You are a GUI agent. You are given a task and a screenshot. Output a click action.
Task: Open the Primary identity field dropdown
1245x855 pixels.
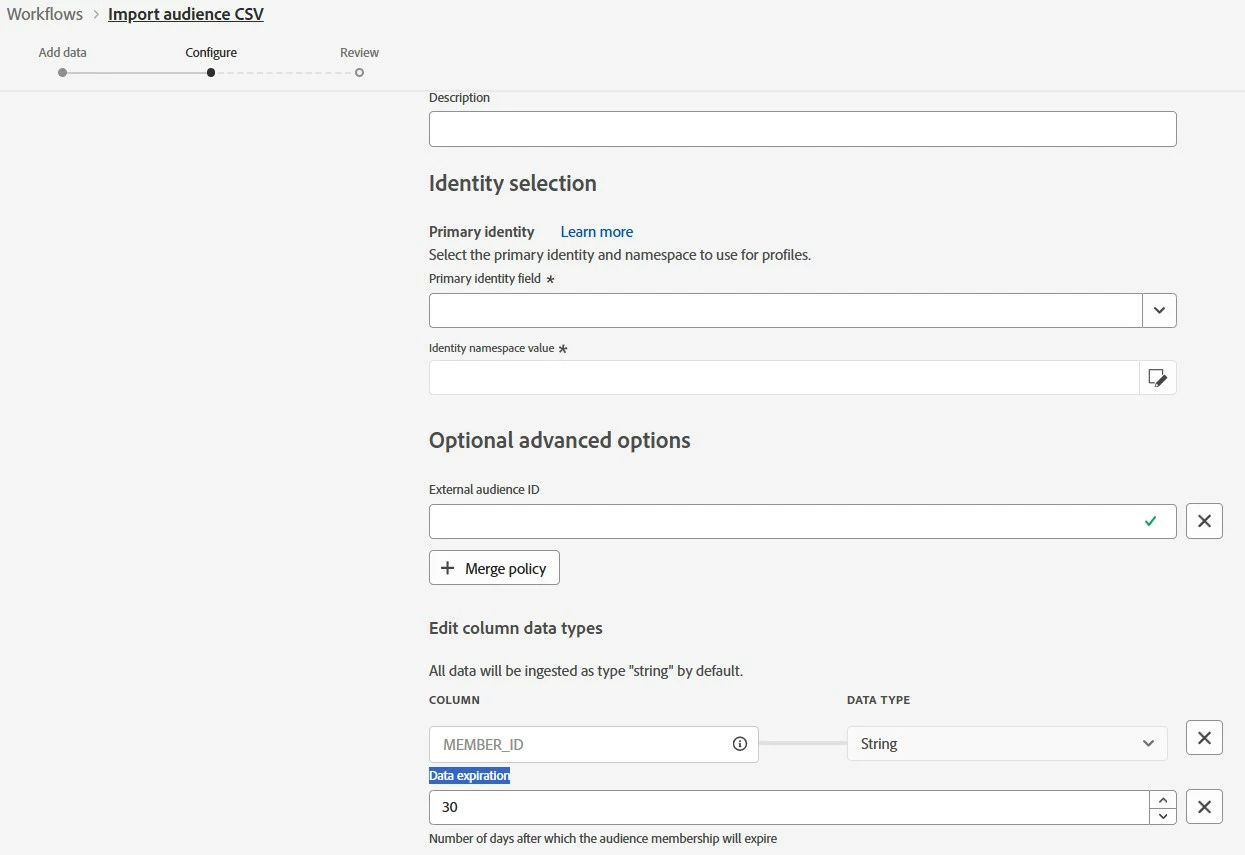(1159, 310)
